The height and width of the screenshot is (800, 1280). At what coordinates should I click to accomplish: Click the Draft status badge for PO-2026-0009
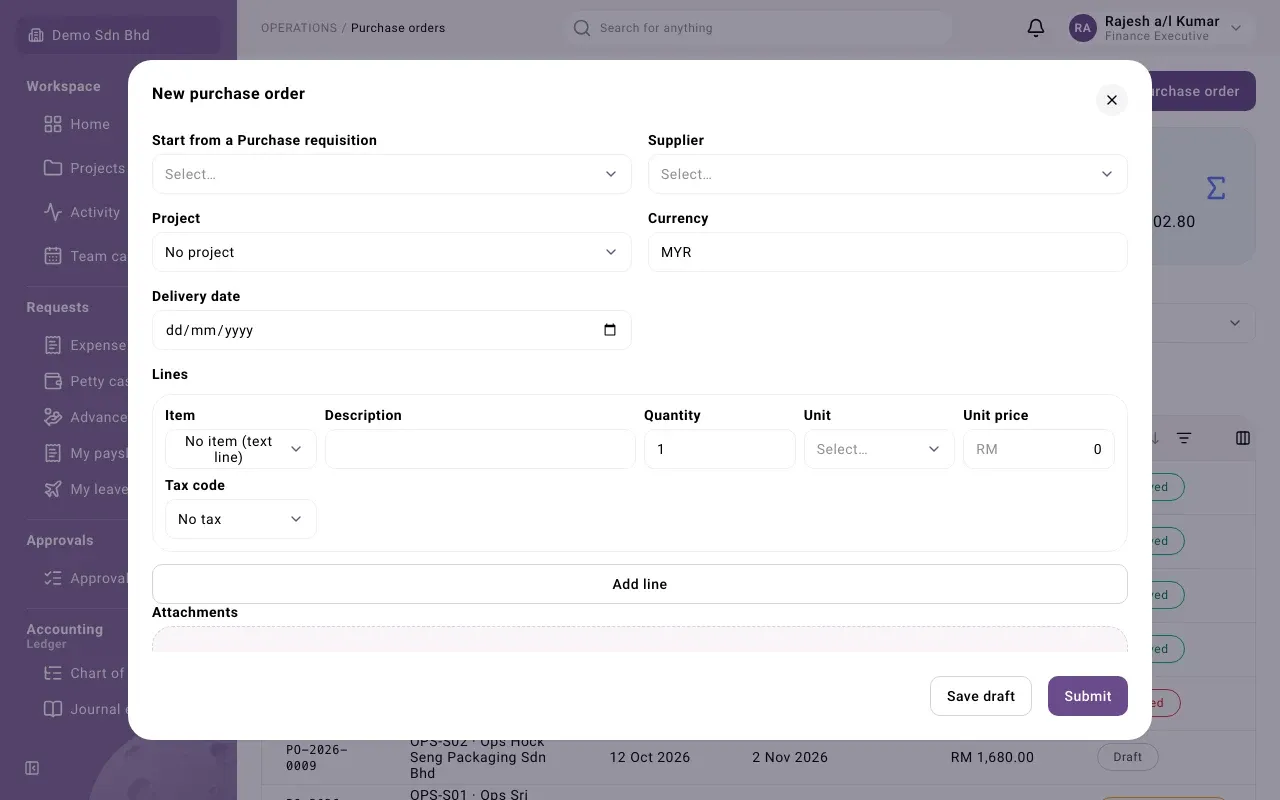[1127, 757]
